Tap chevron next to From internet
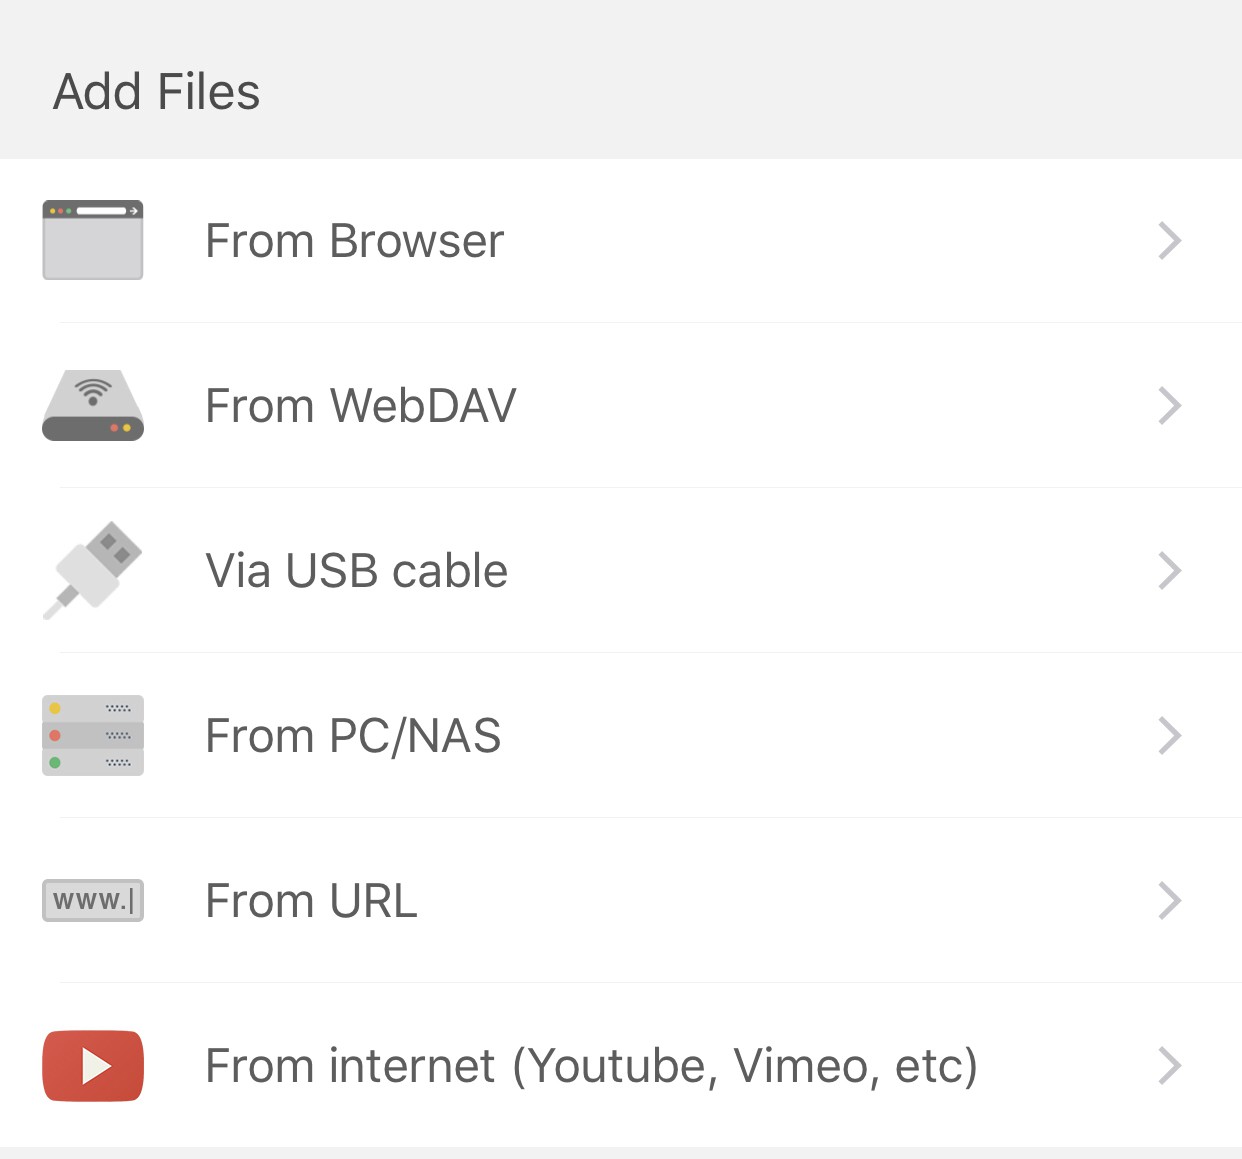1242x1159 pixels. point(1170,1066)
